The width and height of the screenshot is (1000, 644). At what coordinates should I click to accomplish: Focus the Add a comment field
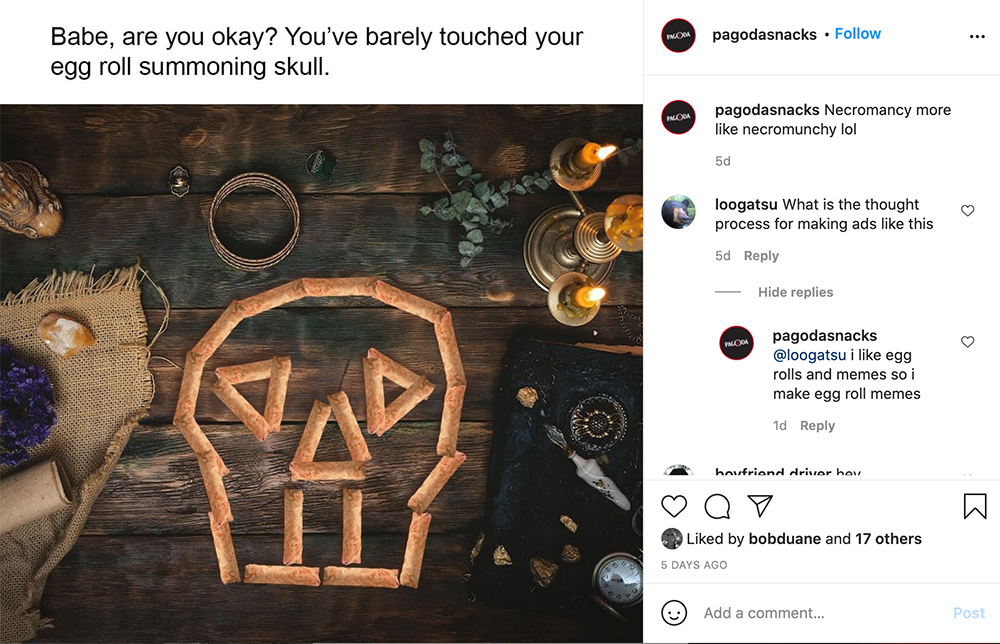click(x=823, y=613)
